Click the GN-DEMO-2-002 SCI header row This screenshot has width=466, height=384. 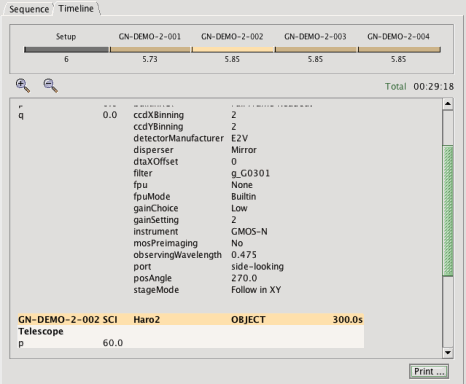[191, 319]
